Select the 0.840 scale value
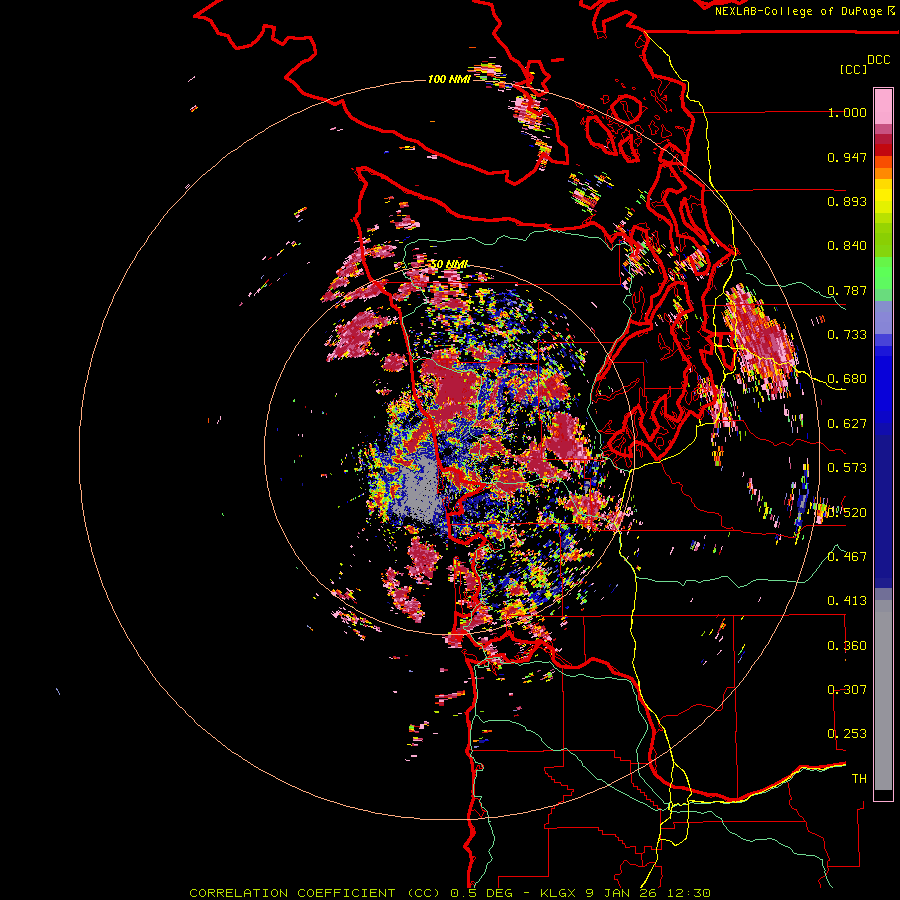This screenshot has width=900, height=900. pos(847,246)
